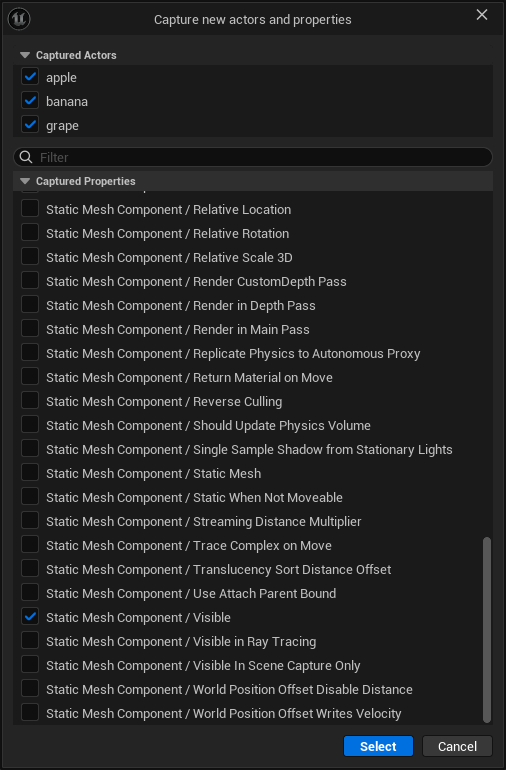This screenshot has height=770, width=506.
Task: Uncheck the Static Mesh Component / Visible checkbox
Action: [x=30, y=617]
